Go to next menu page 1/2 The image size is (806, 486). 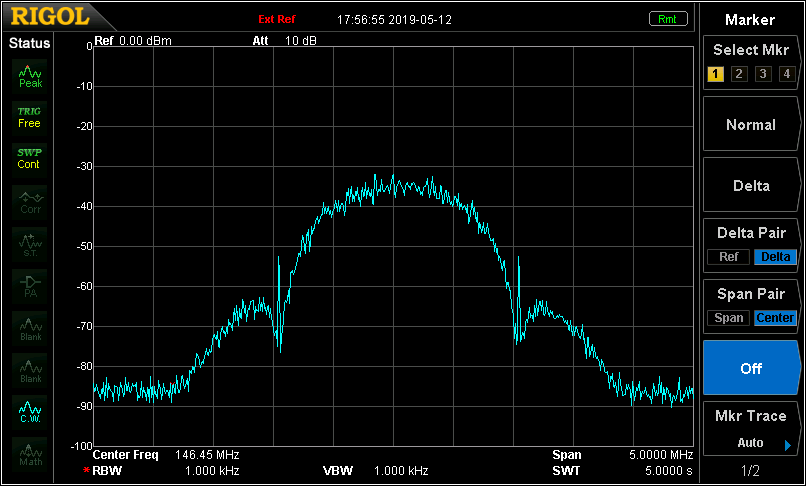751,470
